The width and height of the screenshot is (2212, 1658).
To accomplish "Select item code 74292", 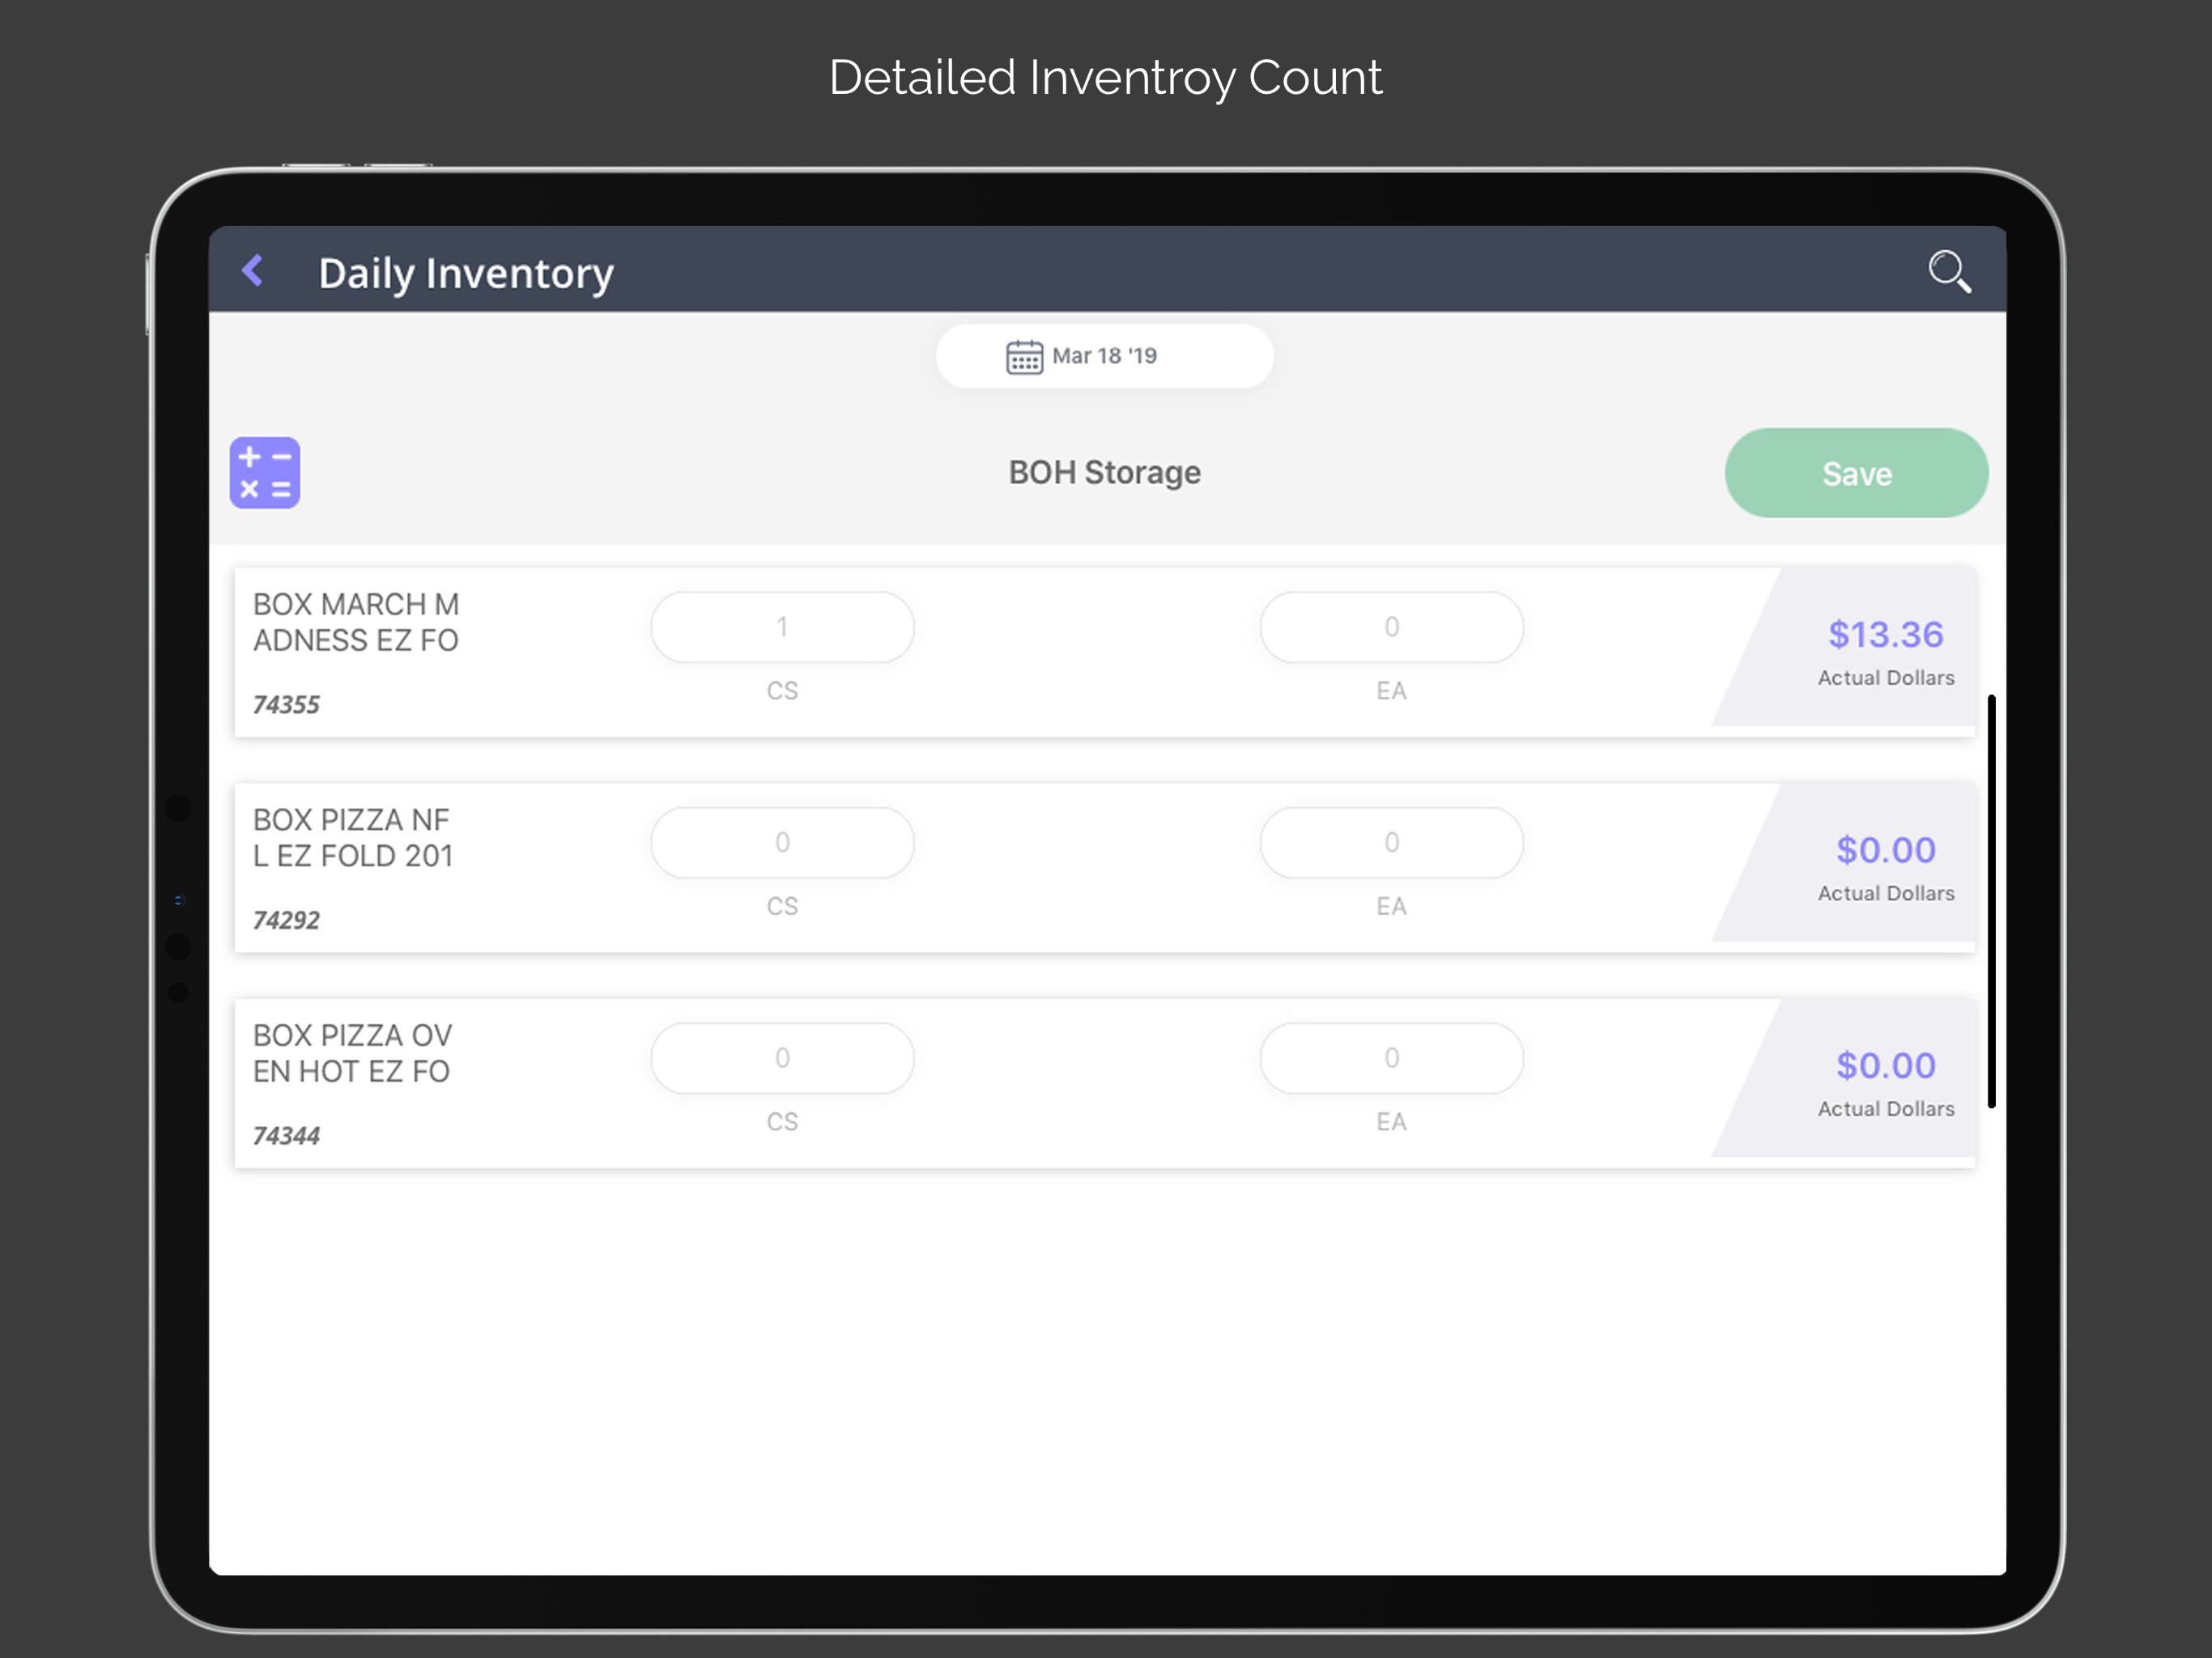I will point(286,920).
